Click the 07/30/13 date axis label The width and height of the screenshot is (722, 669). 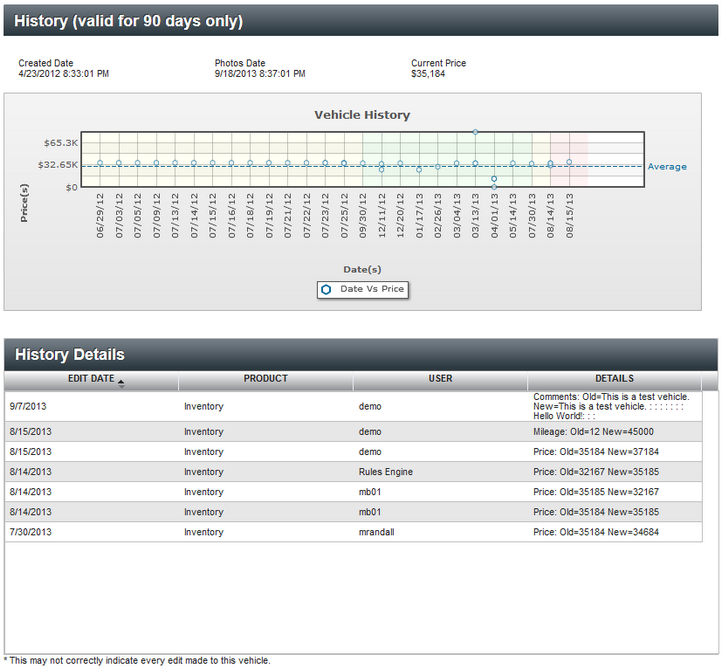click(532, 216)
